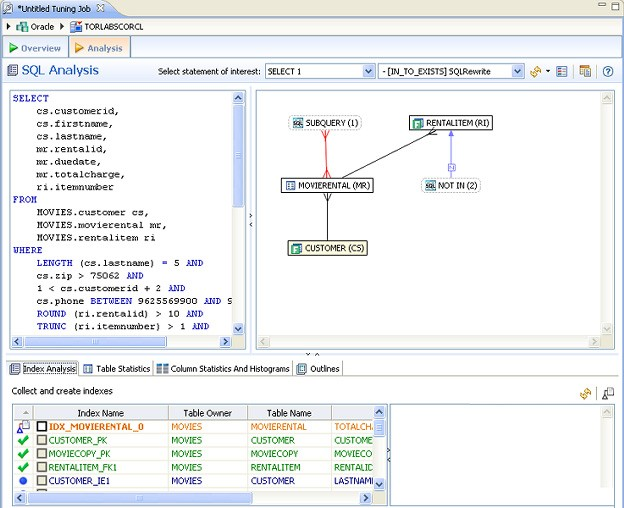The height and width of the screenshot is (508, 624).
Task: Click the Index Name column header
Action: [99, 412]
